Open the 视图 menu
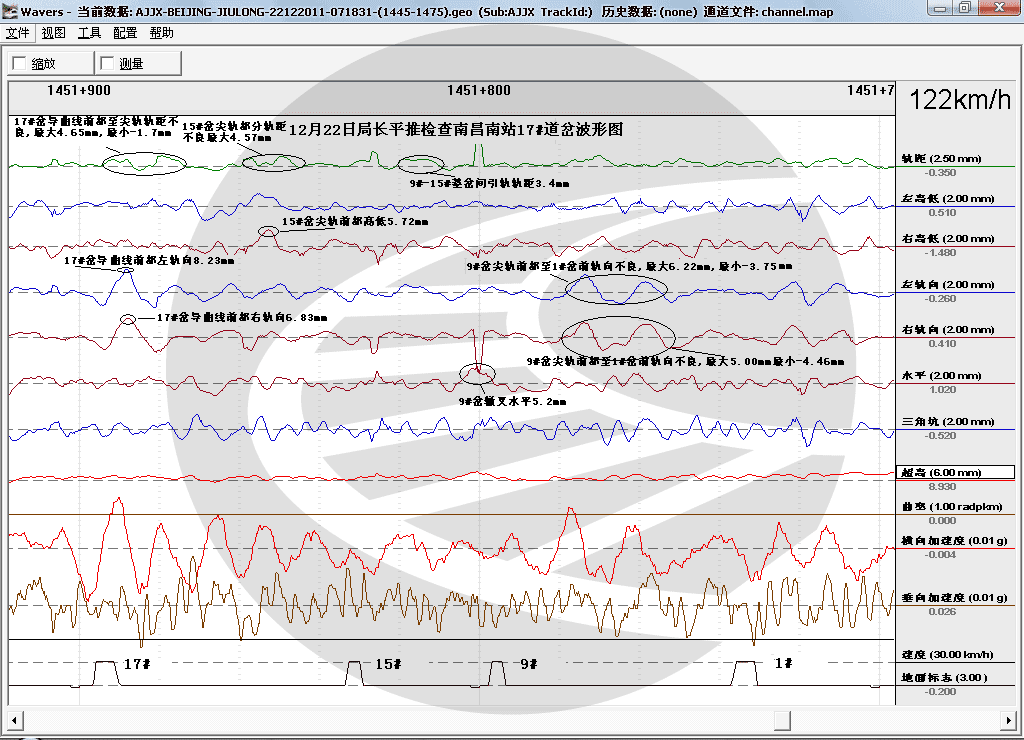Image resolution: width=1024 pixels, height=740 pixels. click(x=54, y=33)
